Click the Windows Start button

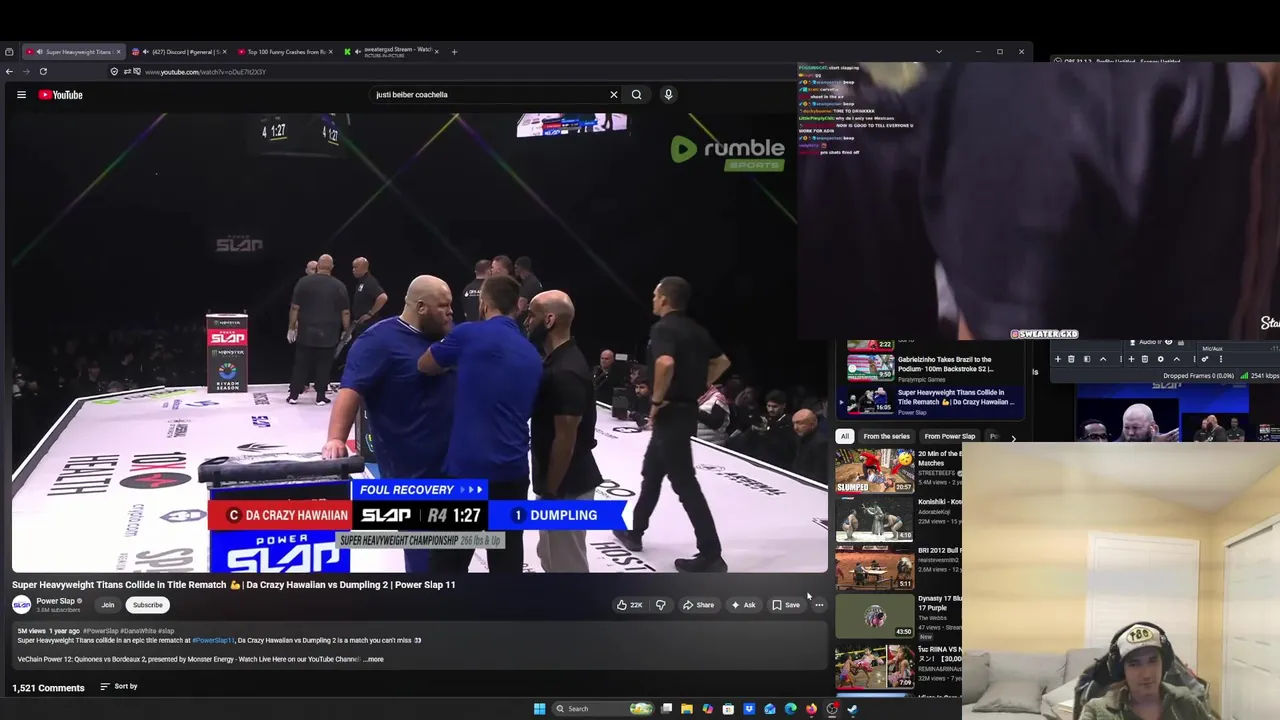tap(540, 709)
